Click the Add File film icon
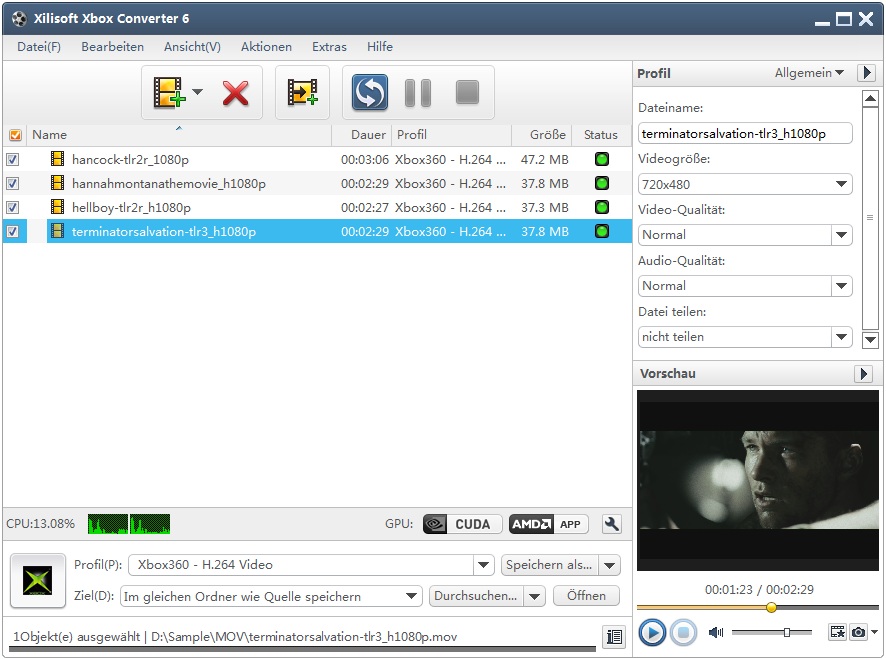Viewport: 886px width, 659px height. [x=169, y=92]
